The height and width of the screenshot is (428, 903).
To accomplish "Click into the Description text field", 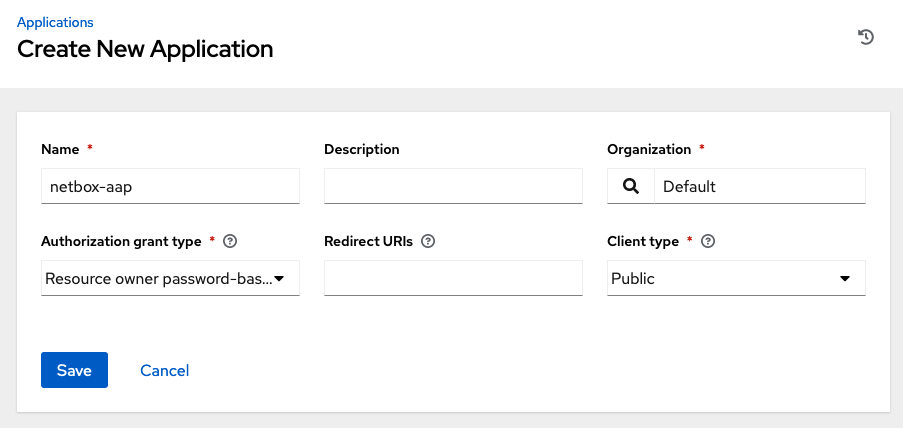I will tap(453, 186).
